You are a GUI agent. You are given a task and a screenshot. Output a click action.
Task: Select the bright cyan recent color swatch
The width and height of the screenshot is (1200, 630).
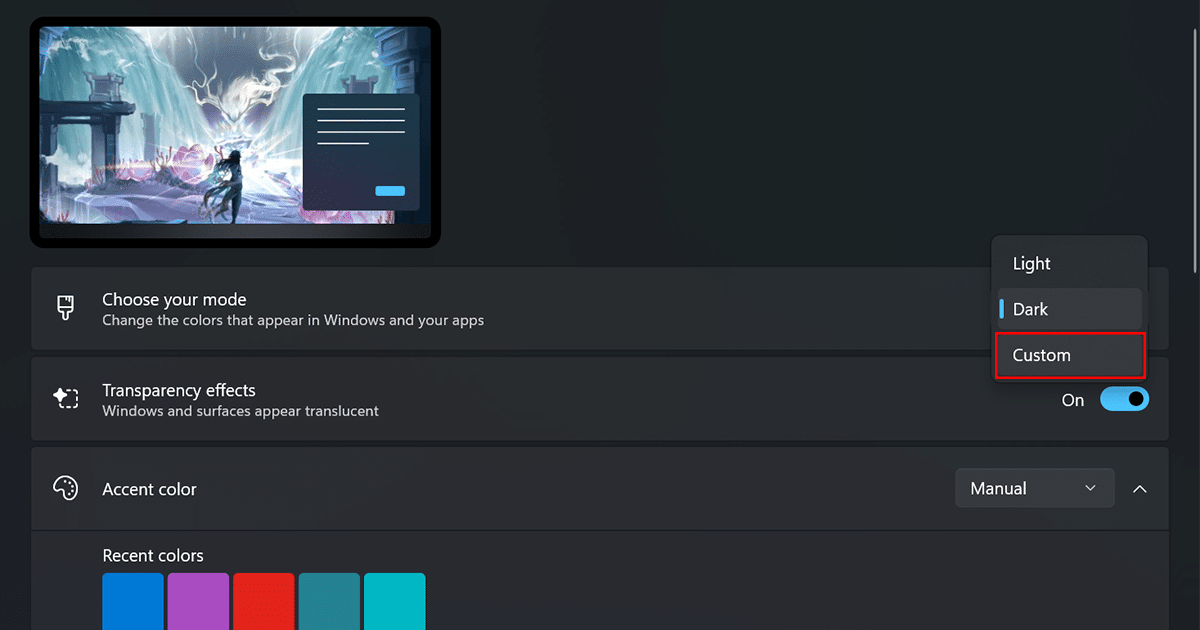click(394, 600)
